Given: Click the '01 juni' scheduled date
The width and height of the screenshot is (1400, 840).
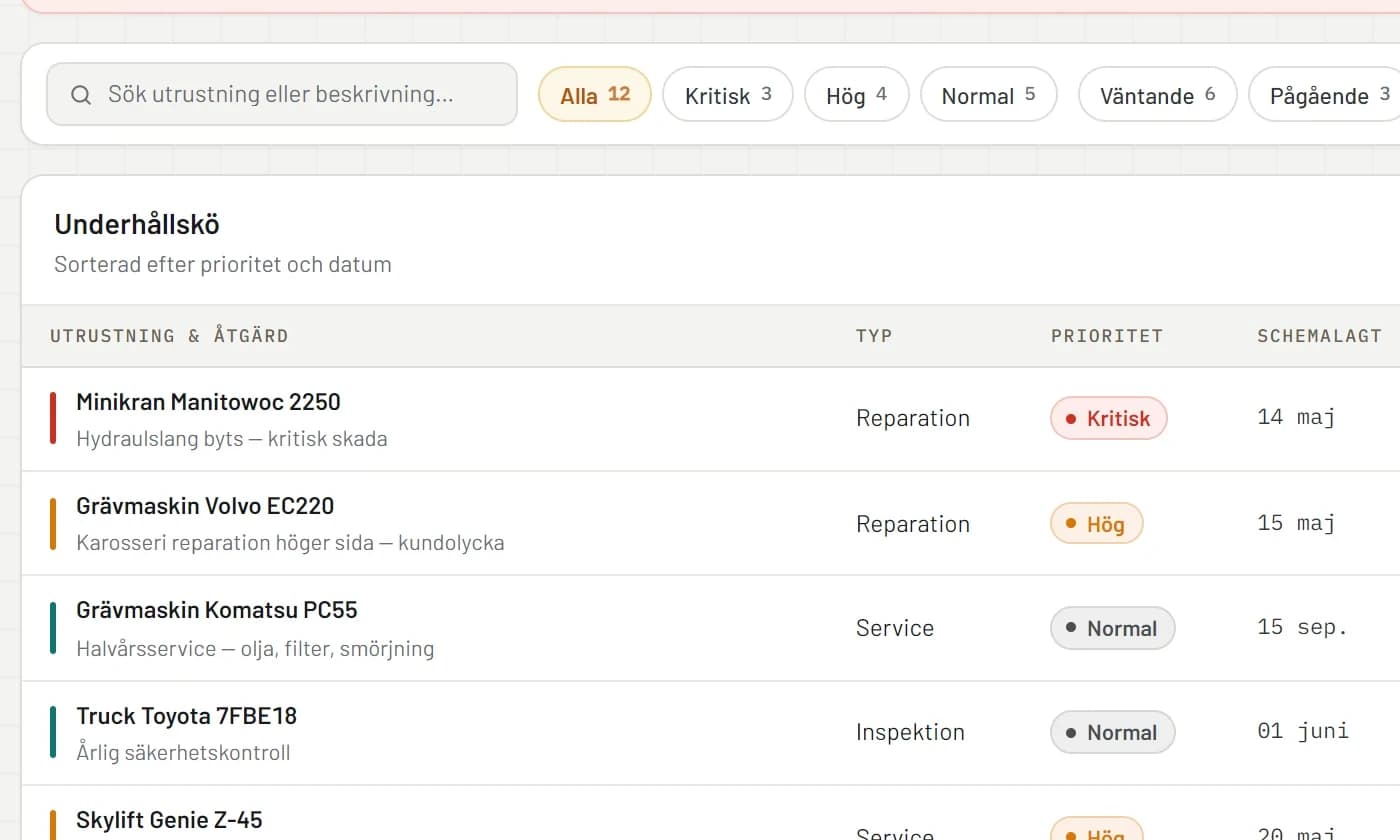Looking at the screenshot, I should click(x=1303, y=731).
